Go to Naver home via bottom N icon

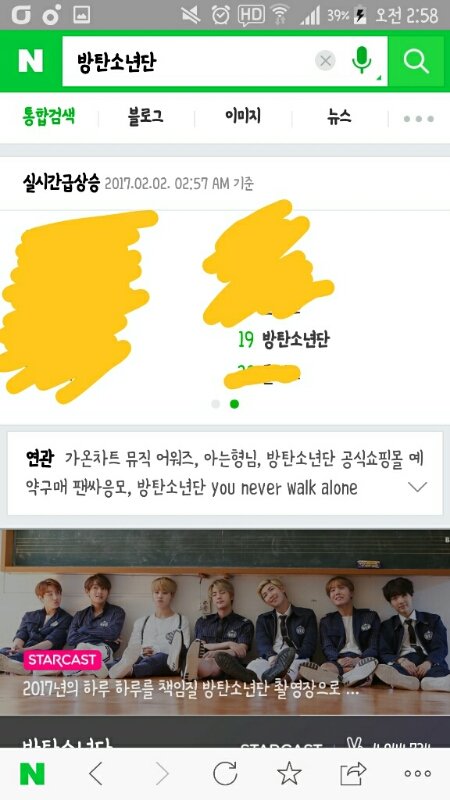tap(32, 774)
